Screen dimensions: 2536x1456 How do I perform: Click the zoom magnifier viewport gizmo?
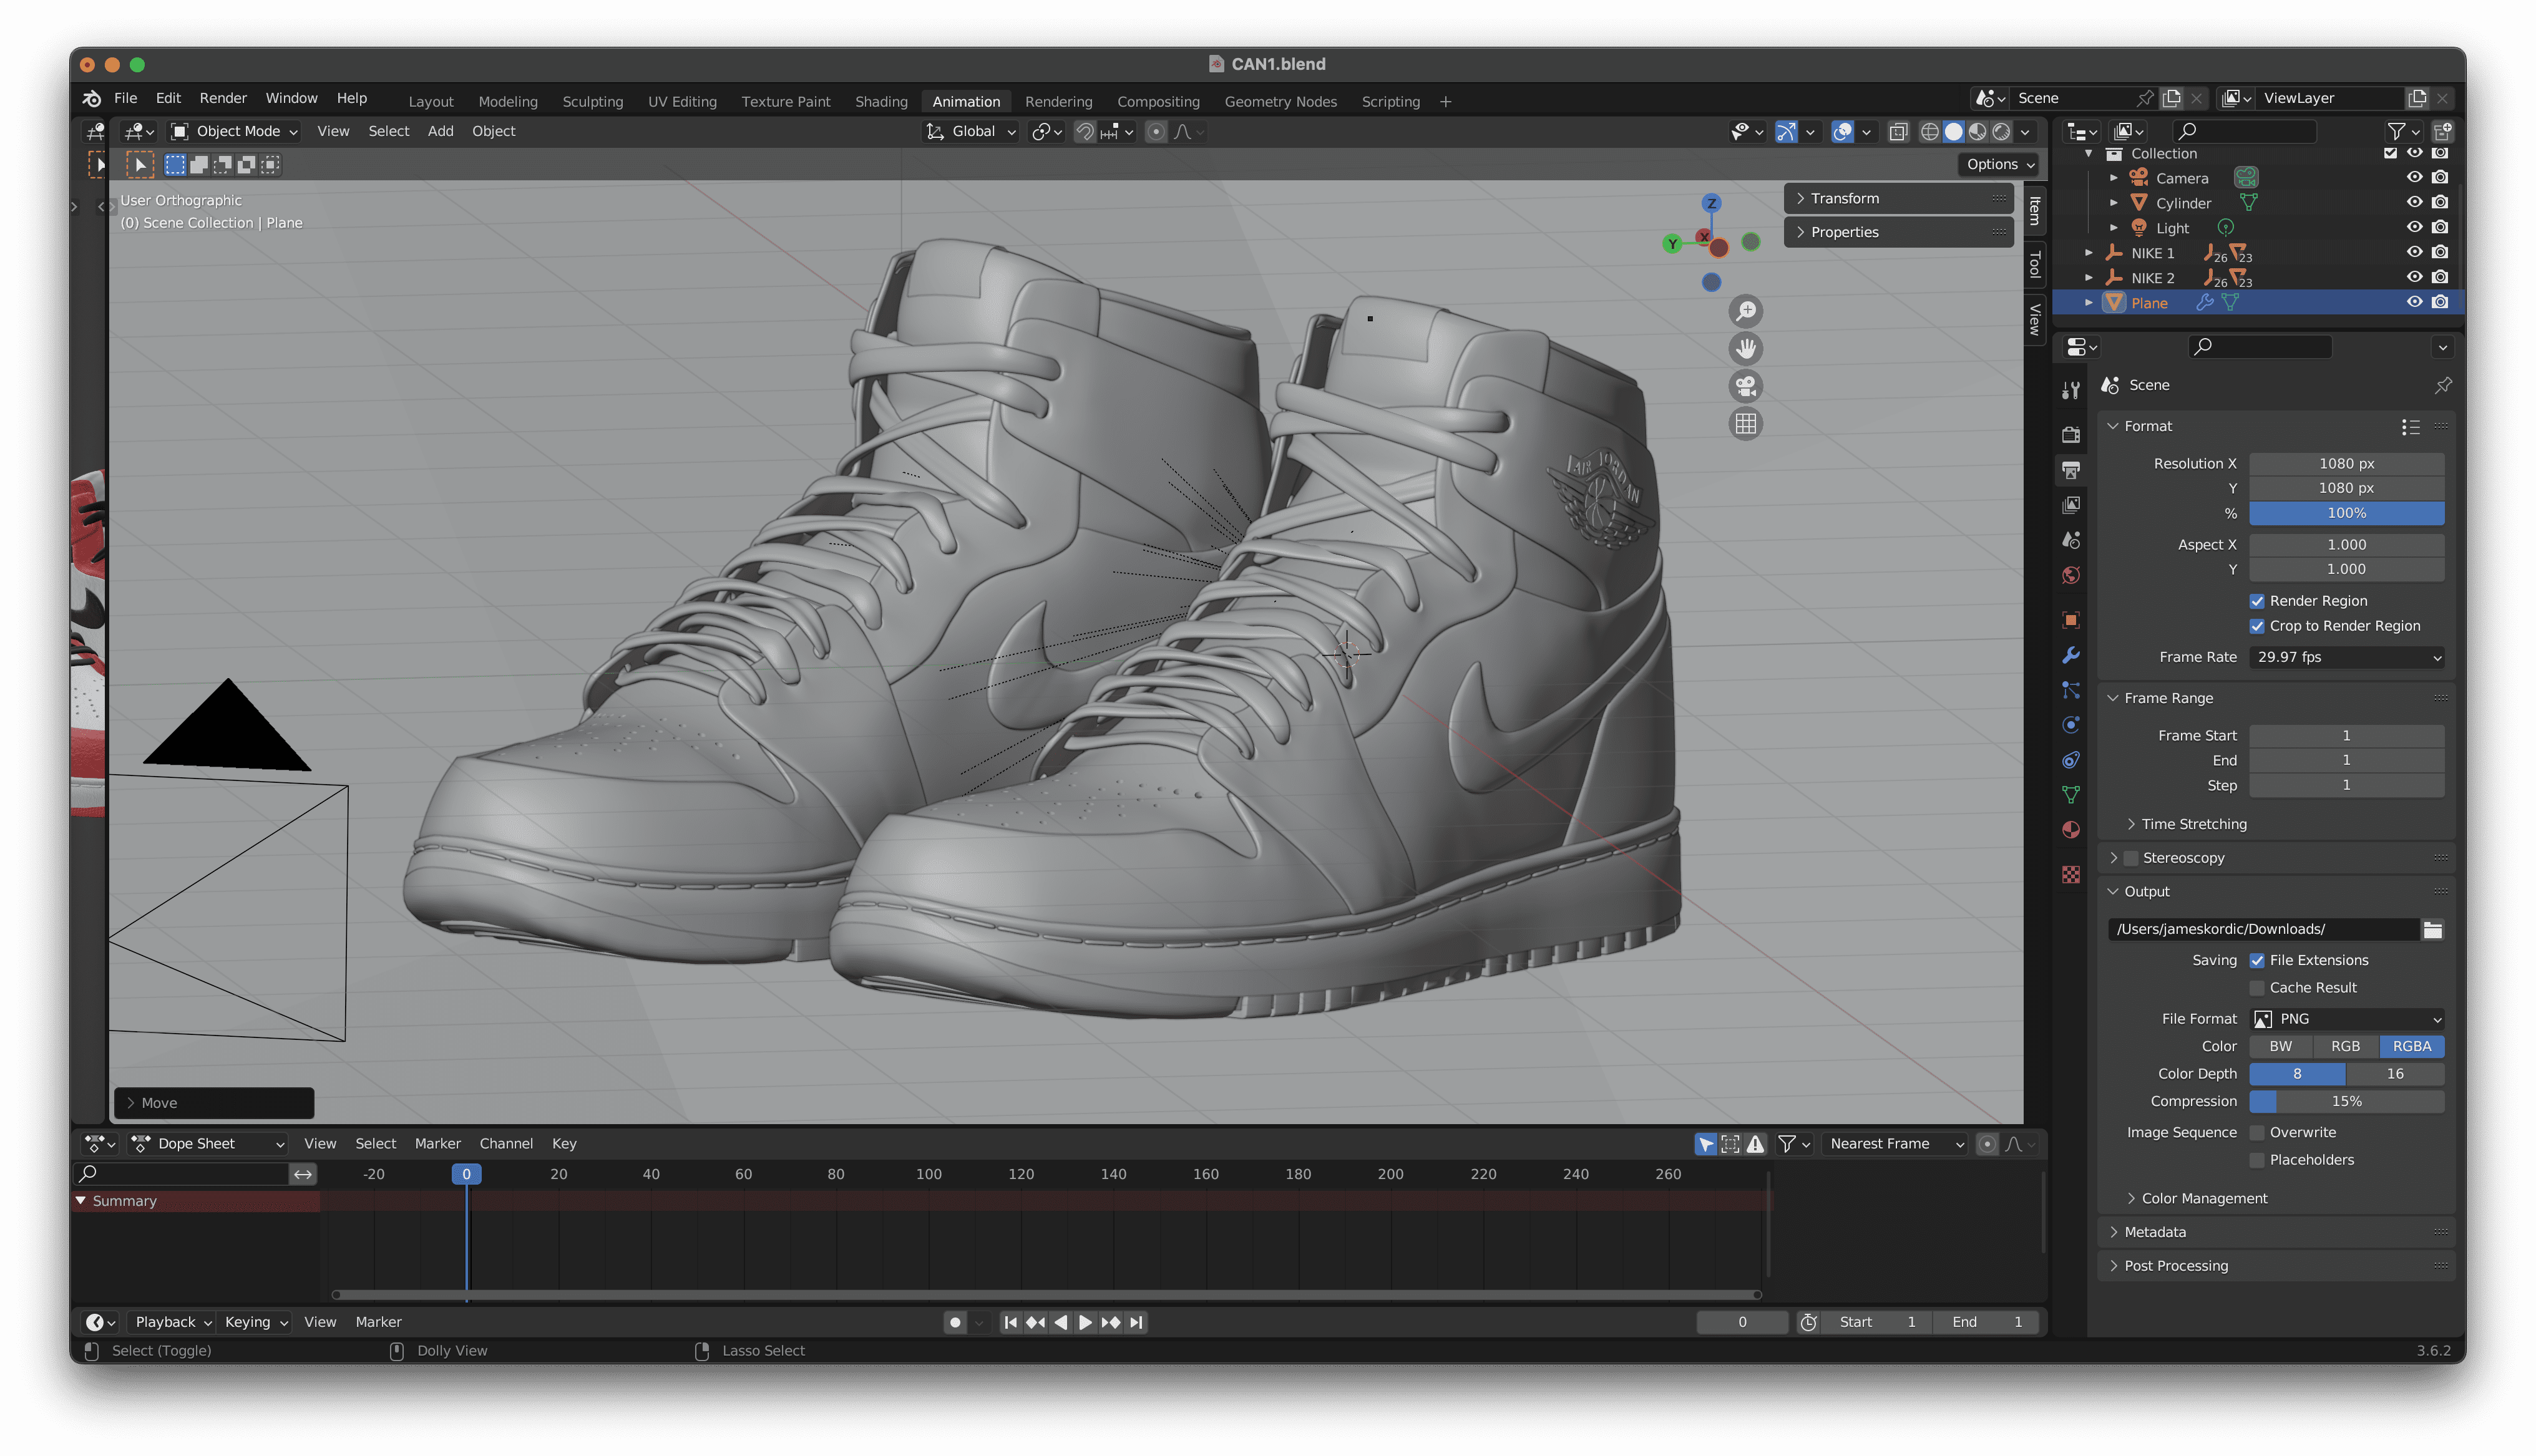tap(1745, 311)
